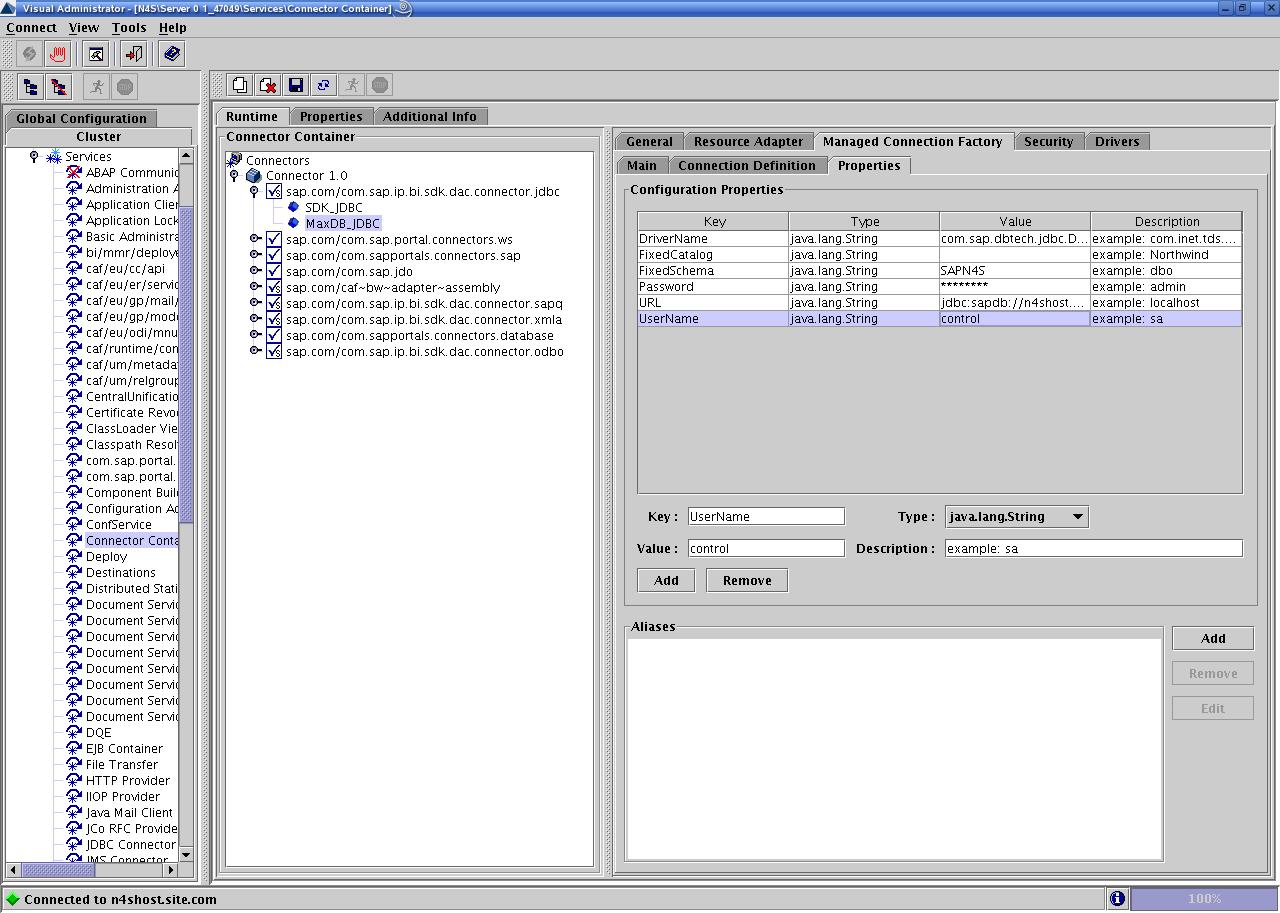Click the Add button beside Aliases
The height and width of the screenshot is (913, 1280).
pos(1212,638)
